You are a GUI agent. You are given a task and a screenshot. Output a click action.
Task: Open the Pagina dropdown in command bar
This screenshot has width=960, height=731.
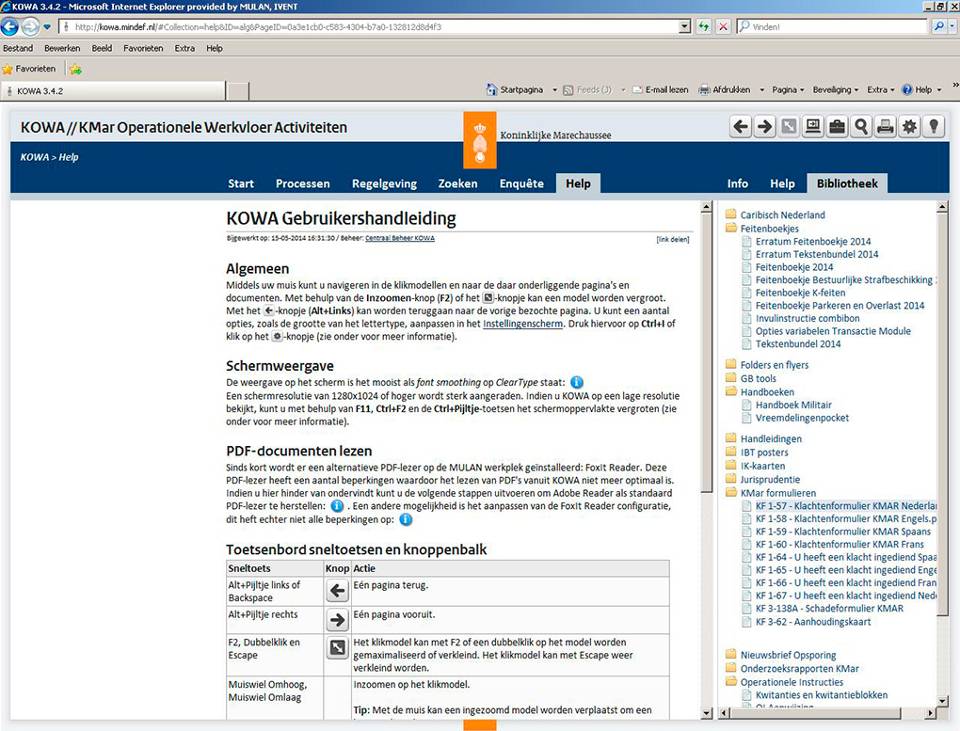click(787, 90)
